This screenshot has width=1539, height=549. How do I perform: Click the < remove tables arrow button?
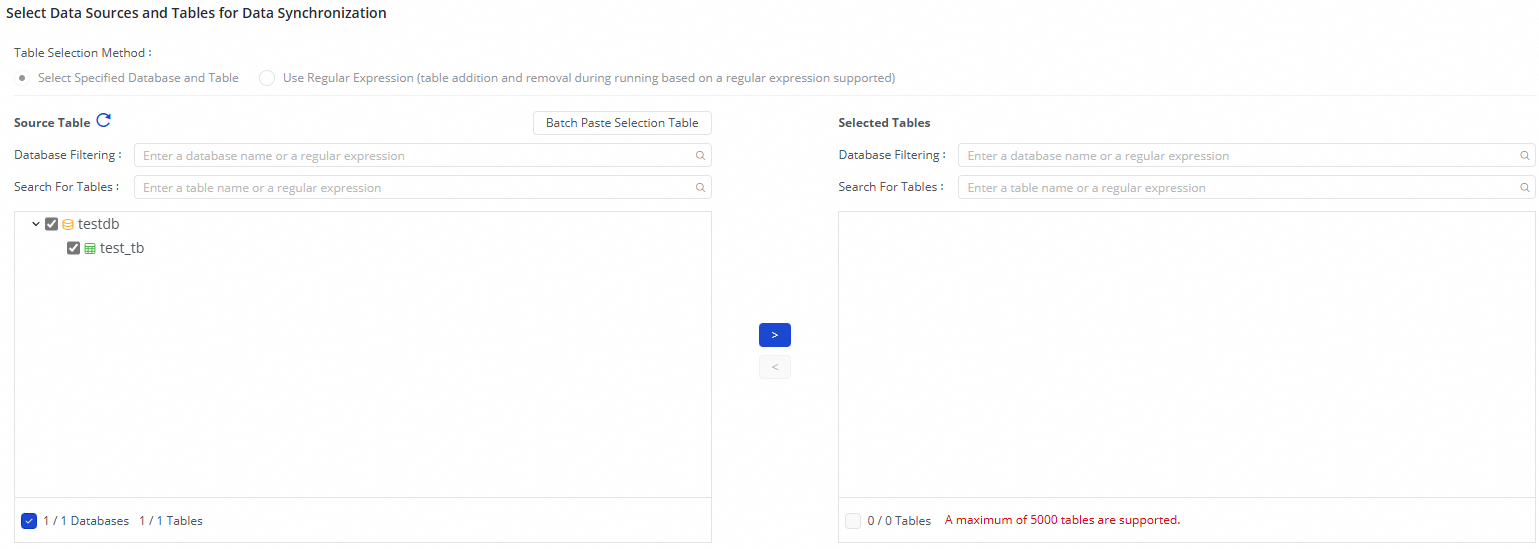pyautogui.click(x=774, y=367)
